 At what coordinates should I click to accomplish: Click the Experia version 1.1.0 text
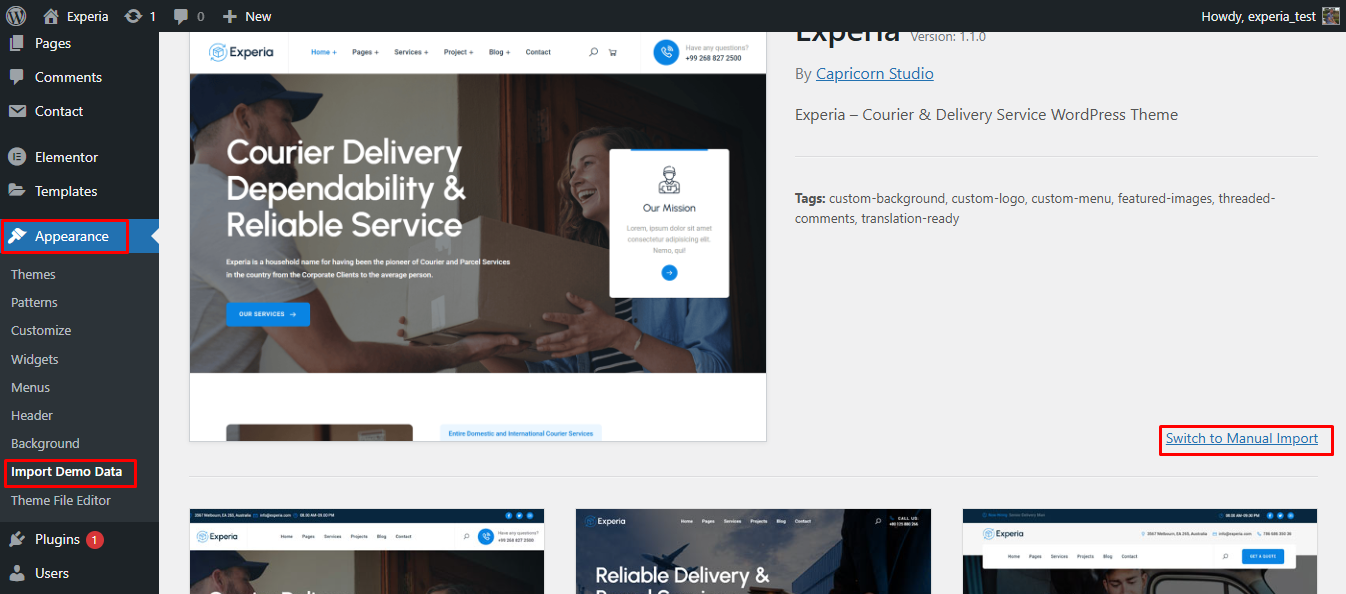pyautogui.click(x=948, y=37)
